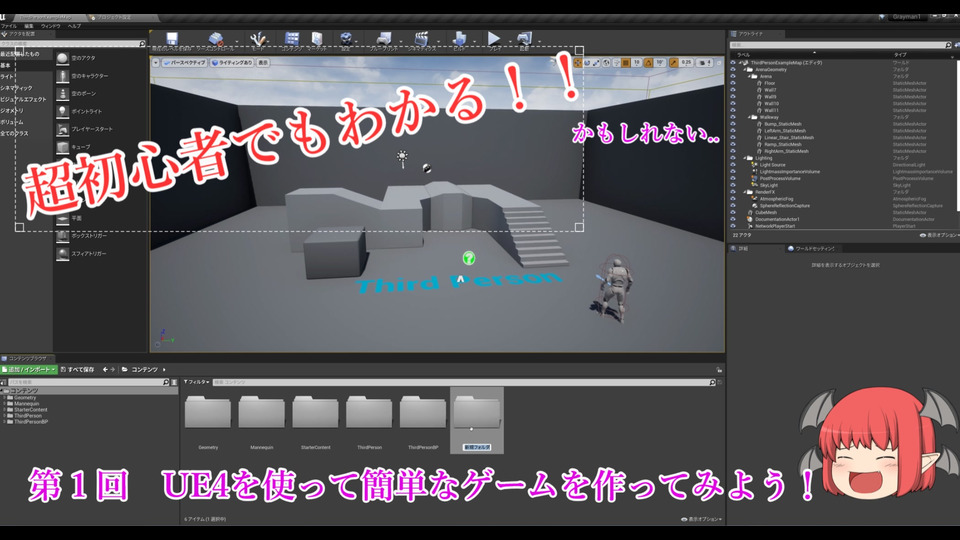
Task: Toggle visibility eye for Wall7 actor
Action: pyautogui.click(x=733, y=90)
